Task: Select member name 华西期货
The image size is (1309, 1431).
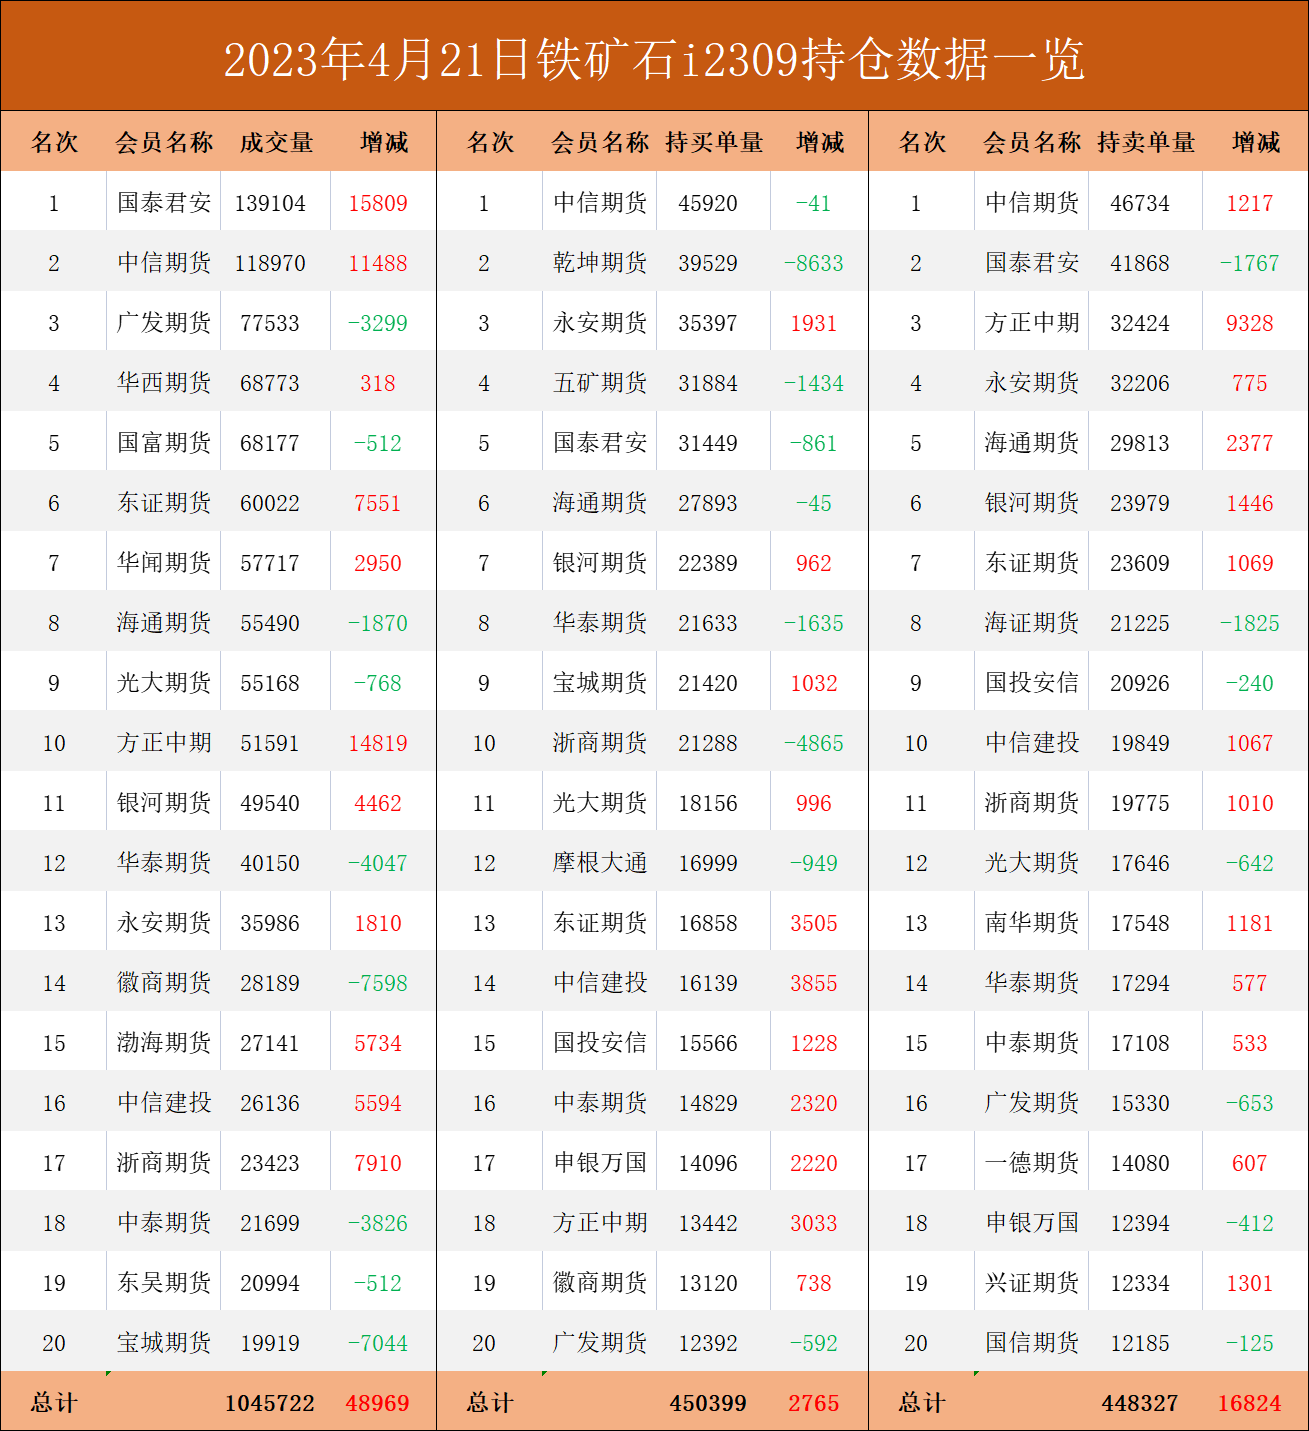Action: [x=164, y=383]
